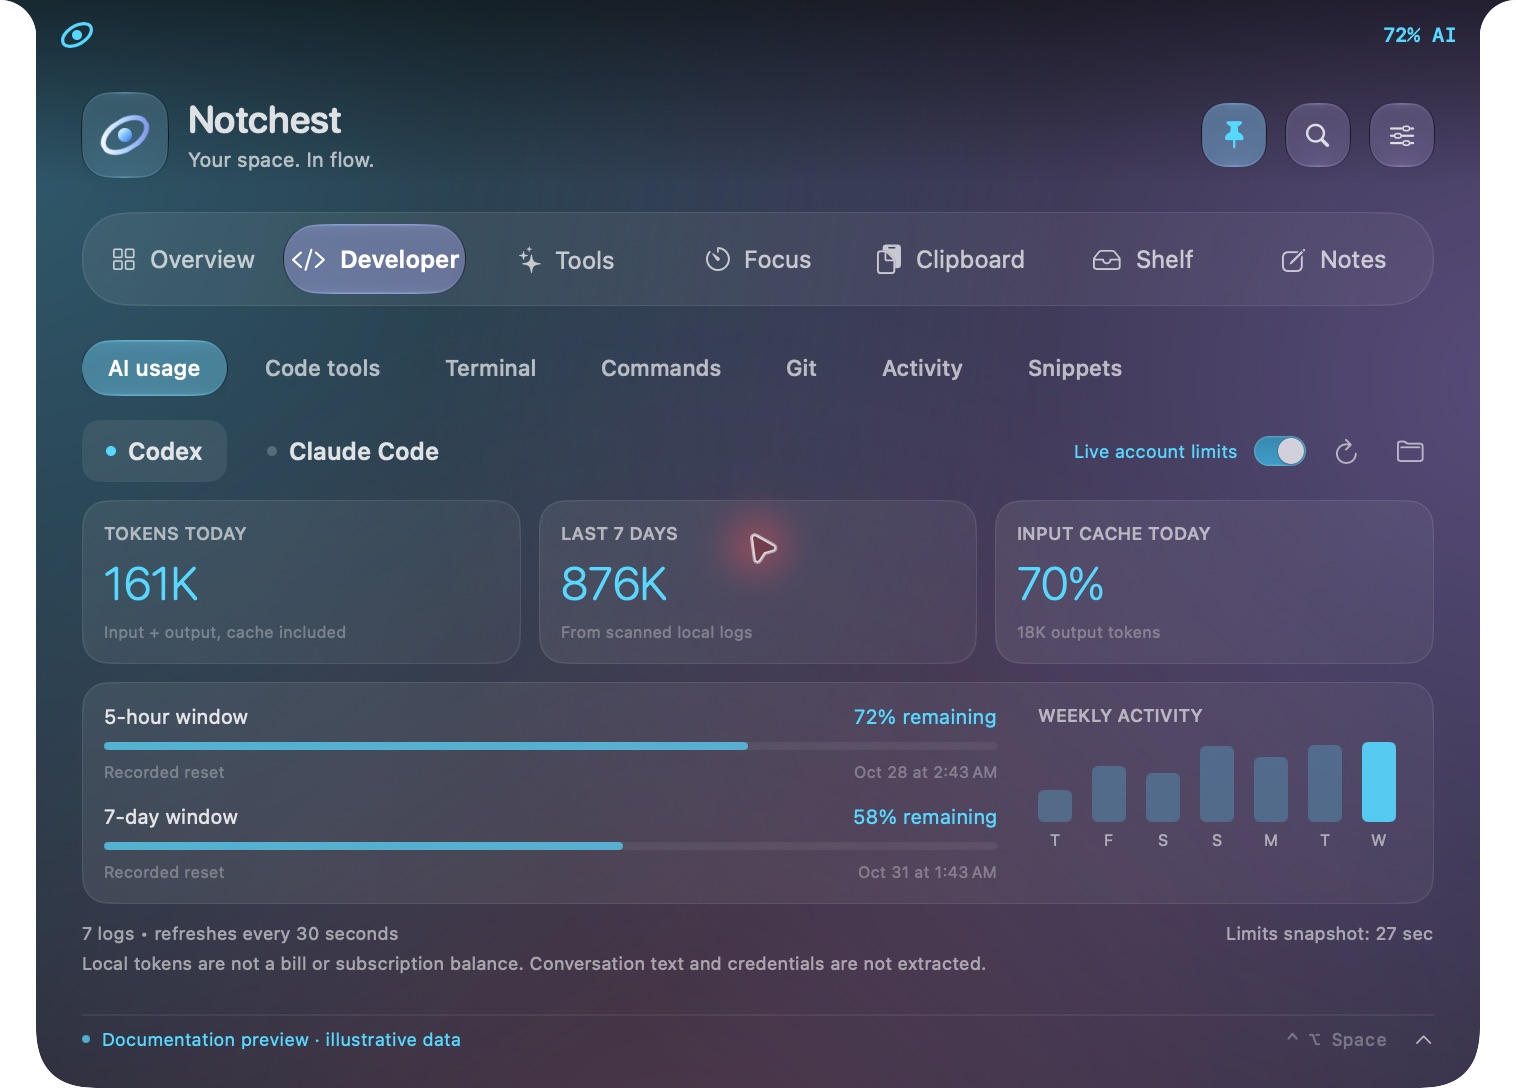This screenshot has height=1088, width=1516.
Task: Click the '58% remaining' text
Action: (925, 817)
